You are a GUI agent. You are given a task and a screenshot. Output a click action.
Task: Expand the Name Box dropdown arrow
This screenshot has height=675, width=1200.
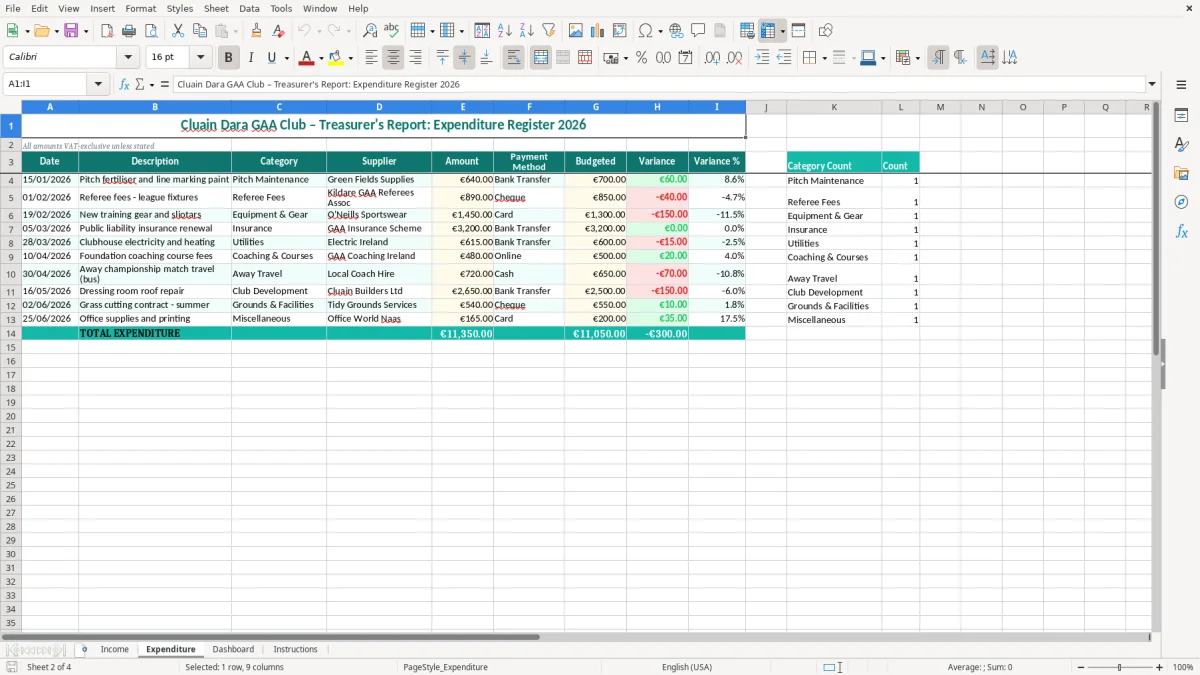coord(99,85)
